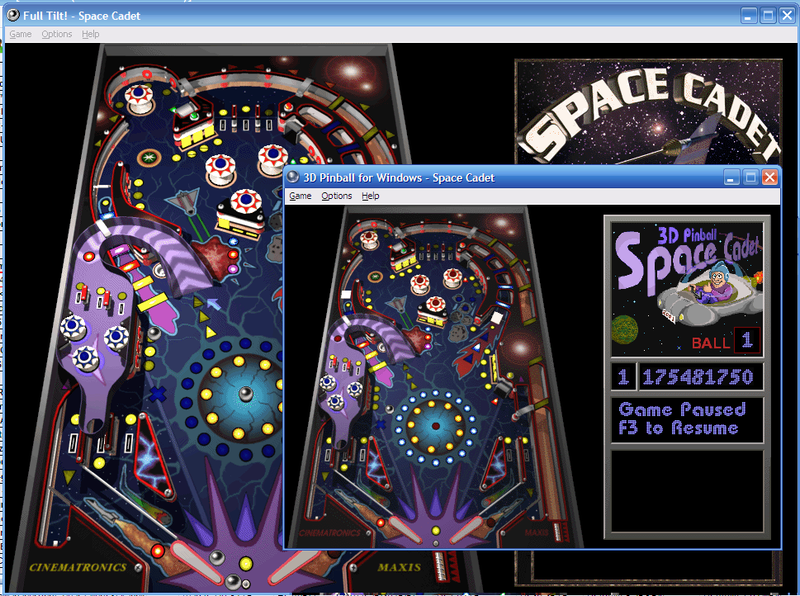The image size is (800, 596).
Task: Maximize the Full Tilt Space Cadet window
Action: (768, 16)
